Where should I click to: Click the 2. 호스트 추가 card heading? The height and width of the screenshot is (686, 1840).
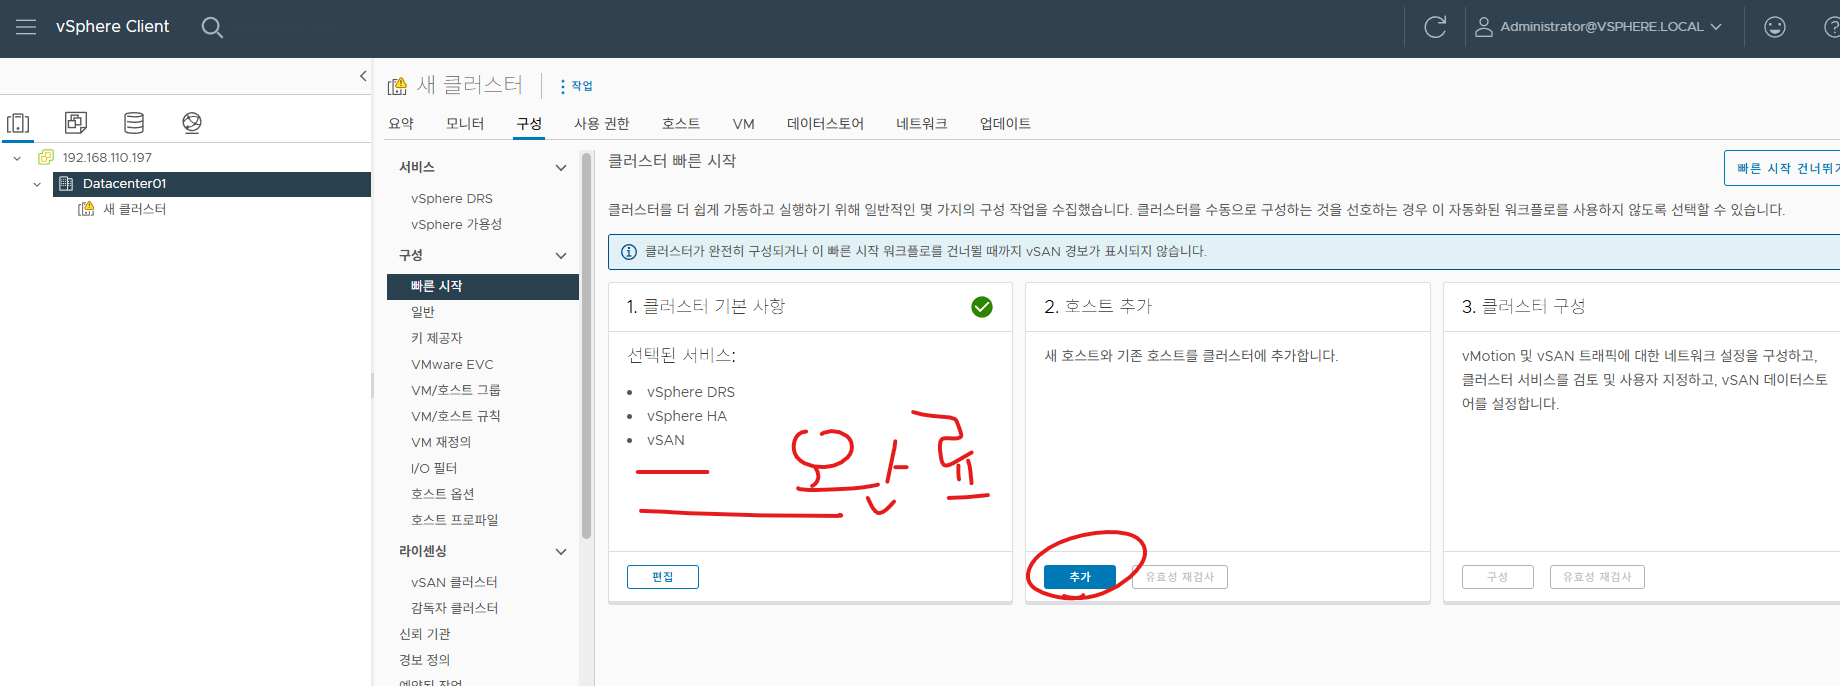[x=1098, y=307]
